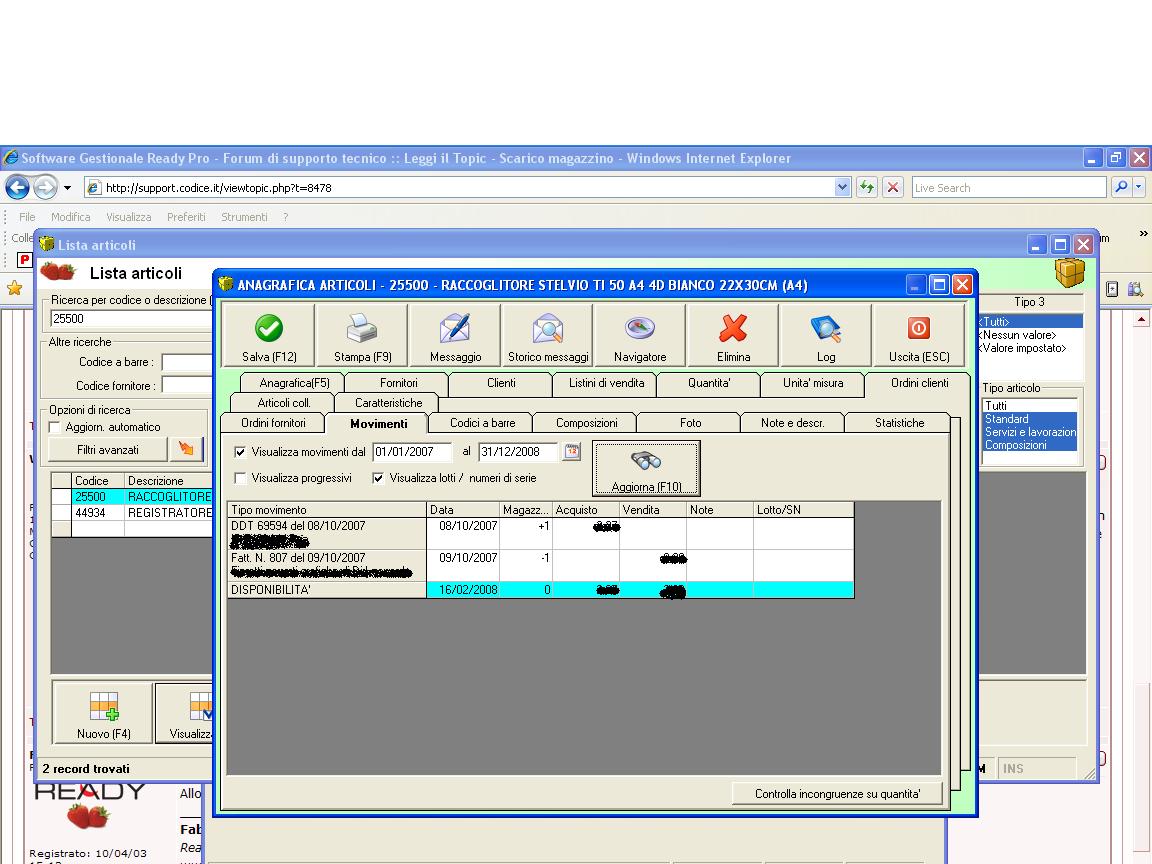Click the yellow cube icon in Lista articoli
Viewport: 1152px width, 864px height.
(x=1070, y=273)
